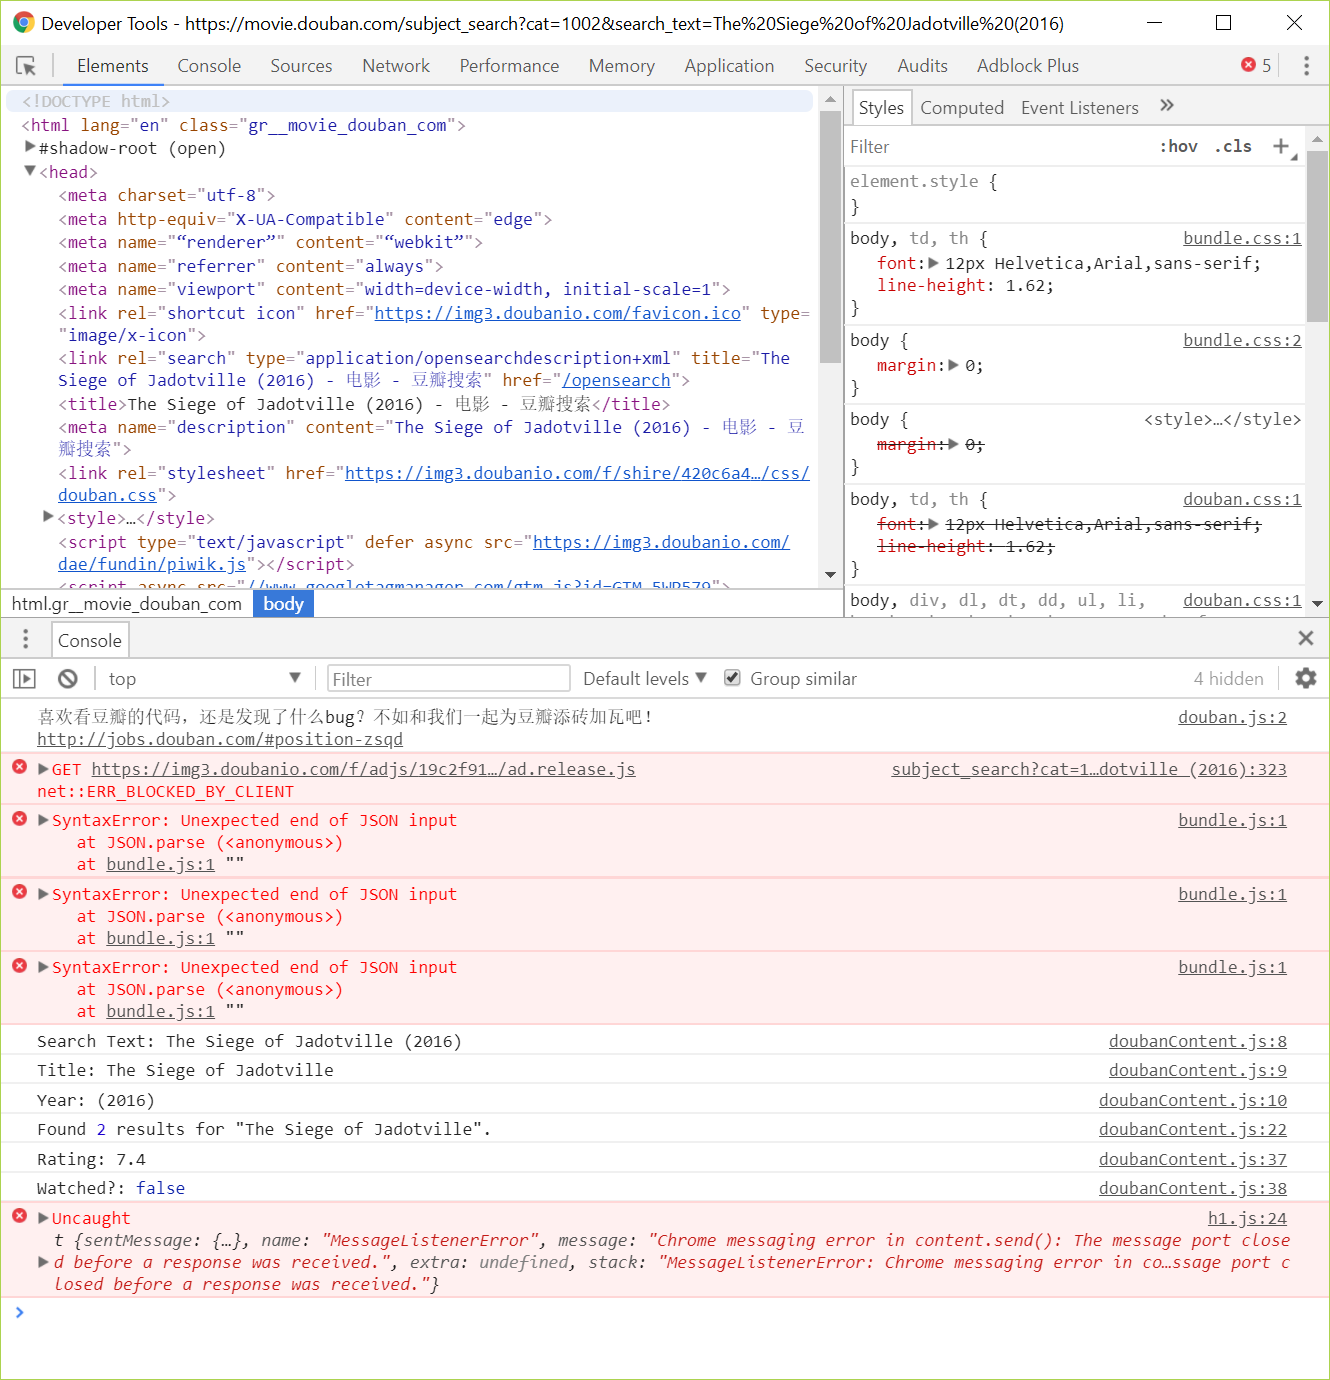
Task: Click the Chrome icon in the title bar
Action: pyautogui.click(x=23, y=22)
